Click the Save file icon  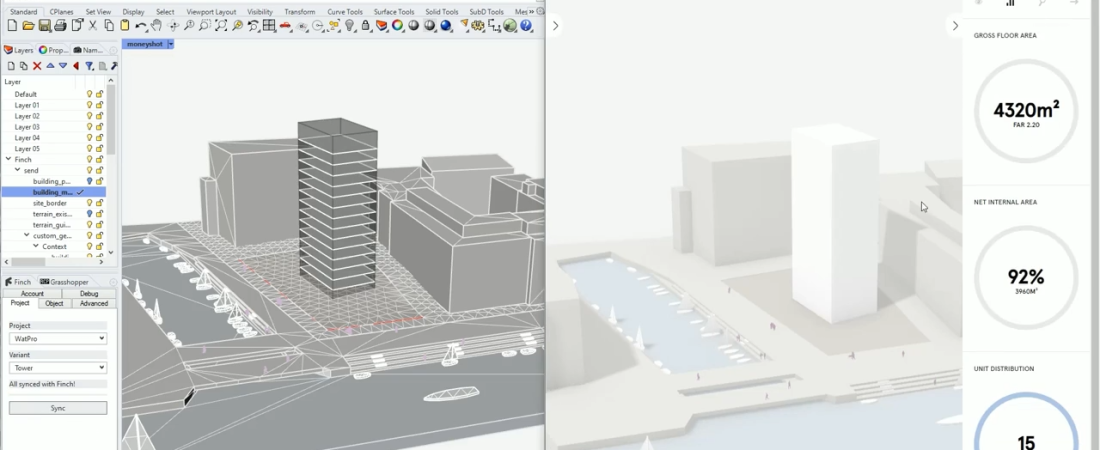[x=44, y=26]
